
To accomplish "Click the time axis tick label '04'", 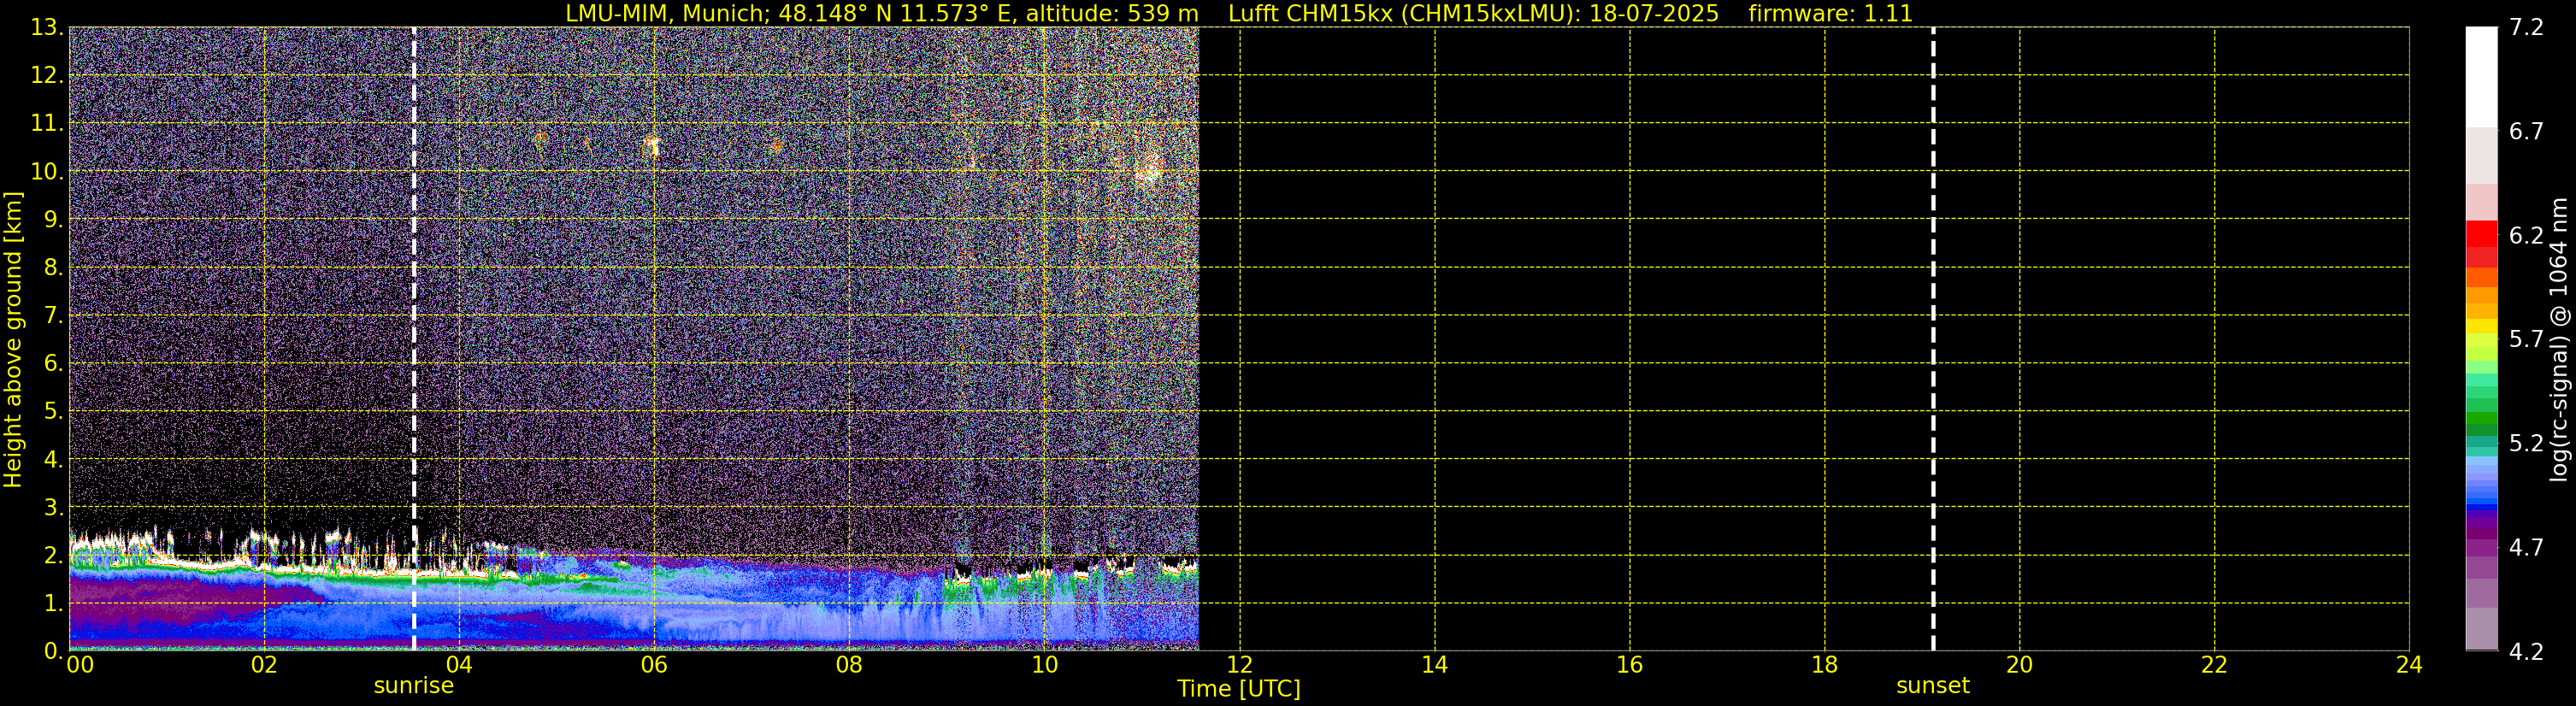I will (459, 665).
